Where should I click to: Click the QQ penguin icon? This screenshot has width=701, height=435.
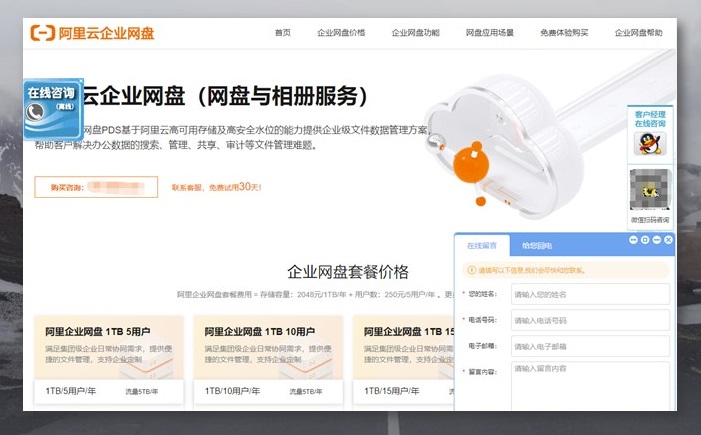pos(650,144)
